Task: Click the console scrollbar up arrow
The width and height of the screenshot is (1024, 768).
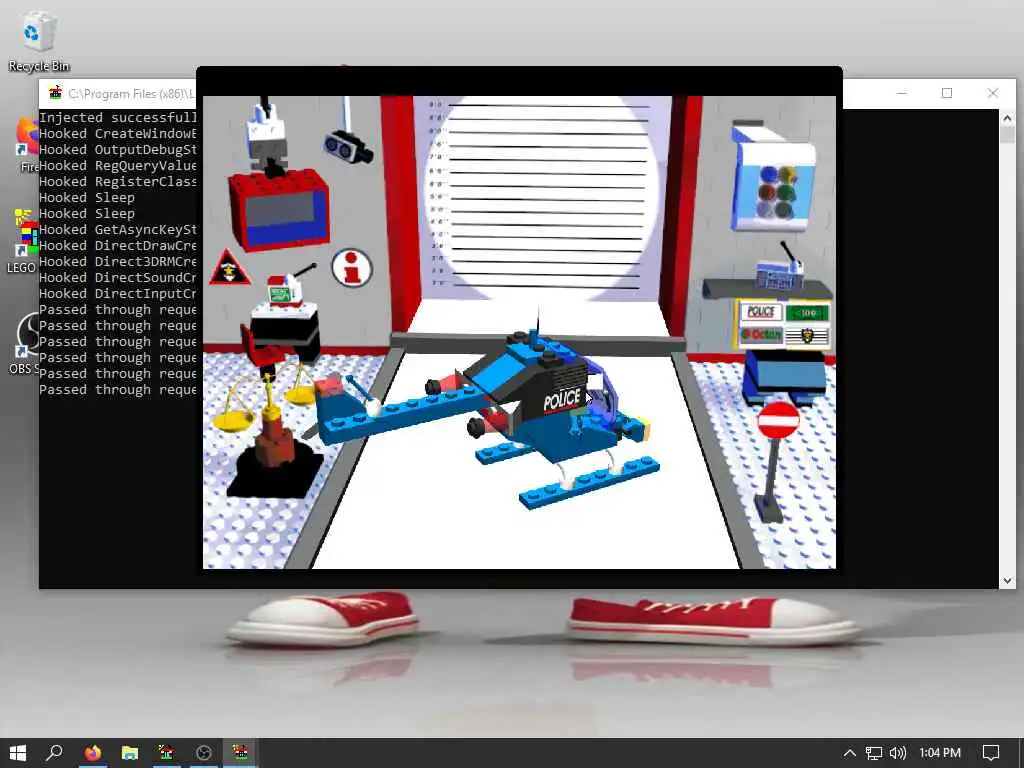Action: click(1006, 118)
